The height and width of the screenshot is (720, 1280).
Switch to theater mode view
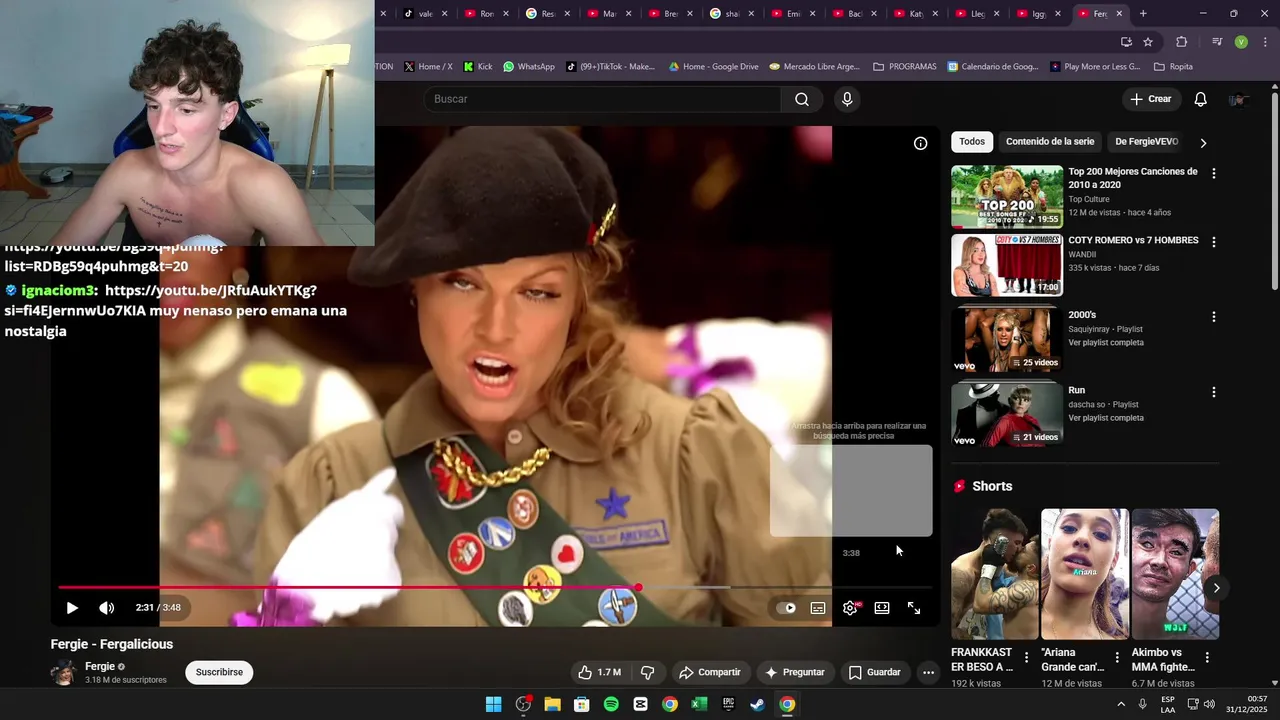[882, 608]
